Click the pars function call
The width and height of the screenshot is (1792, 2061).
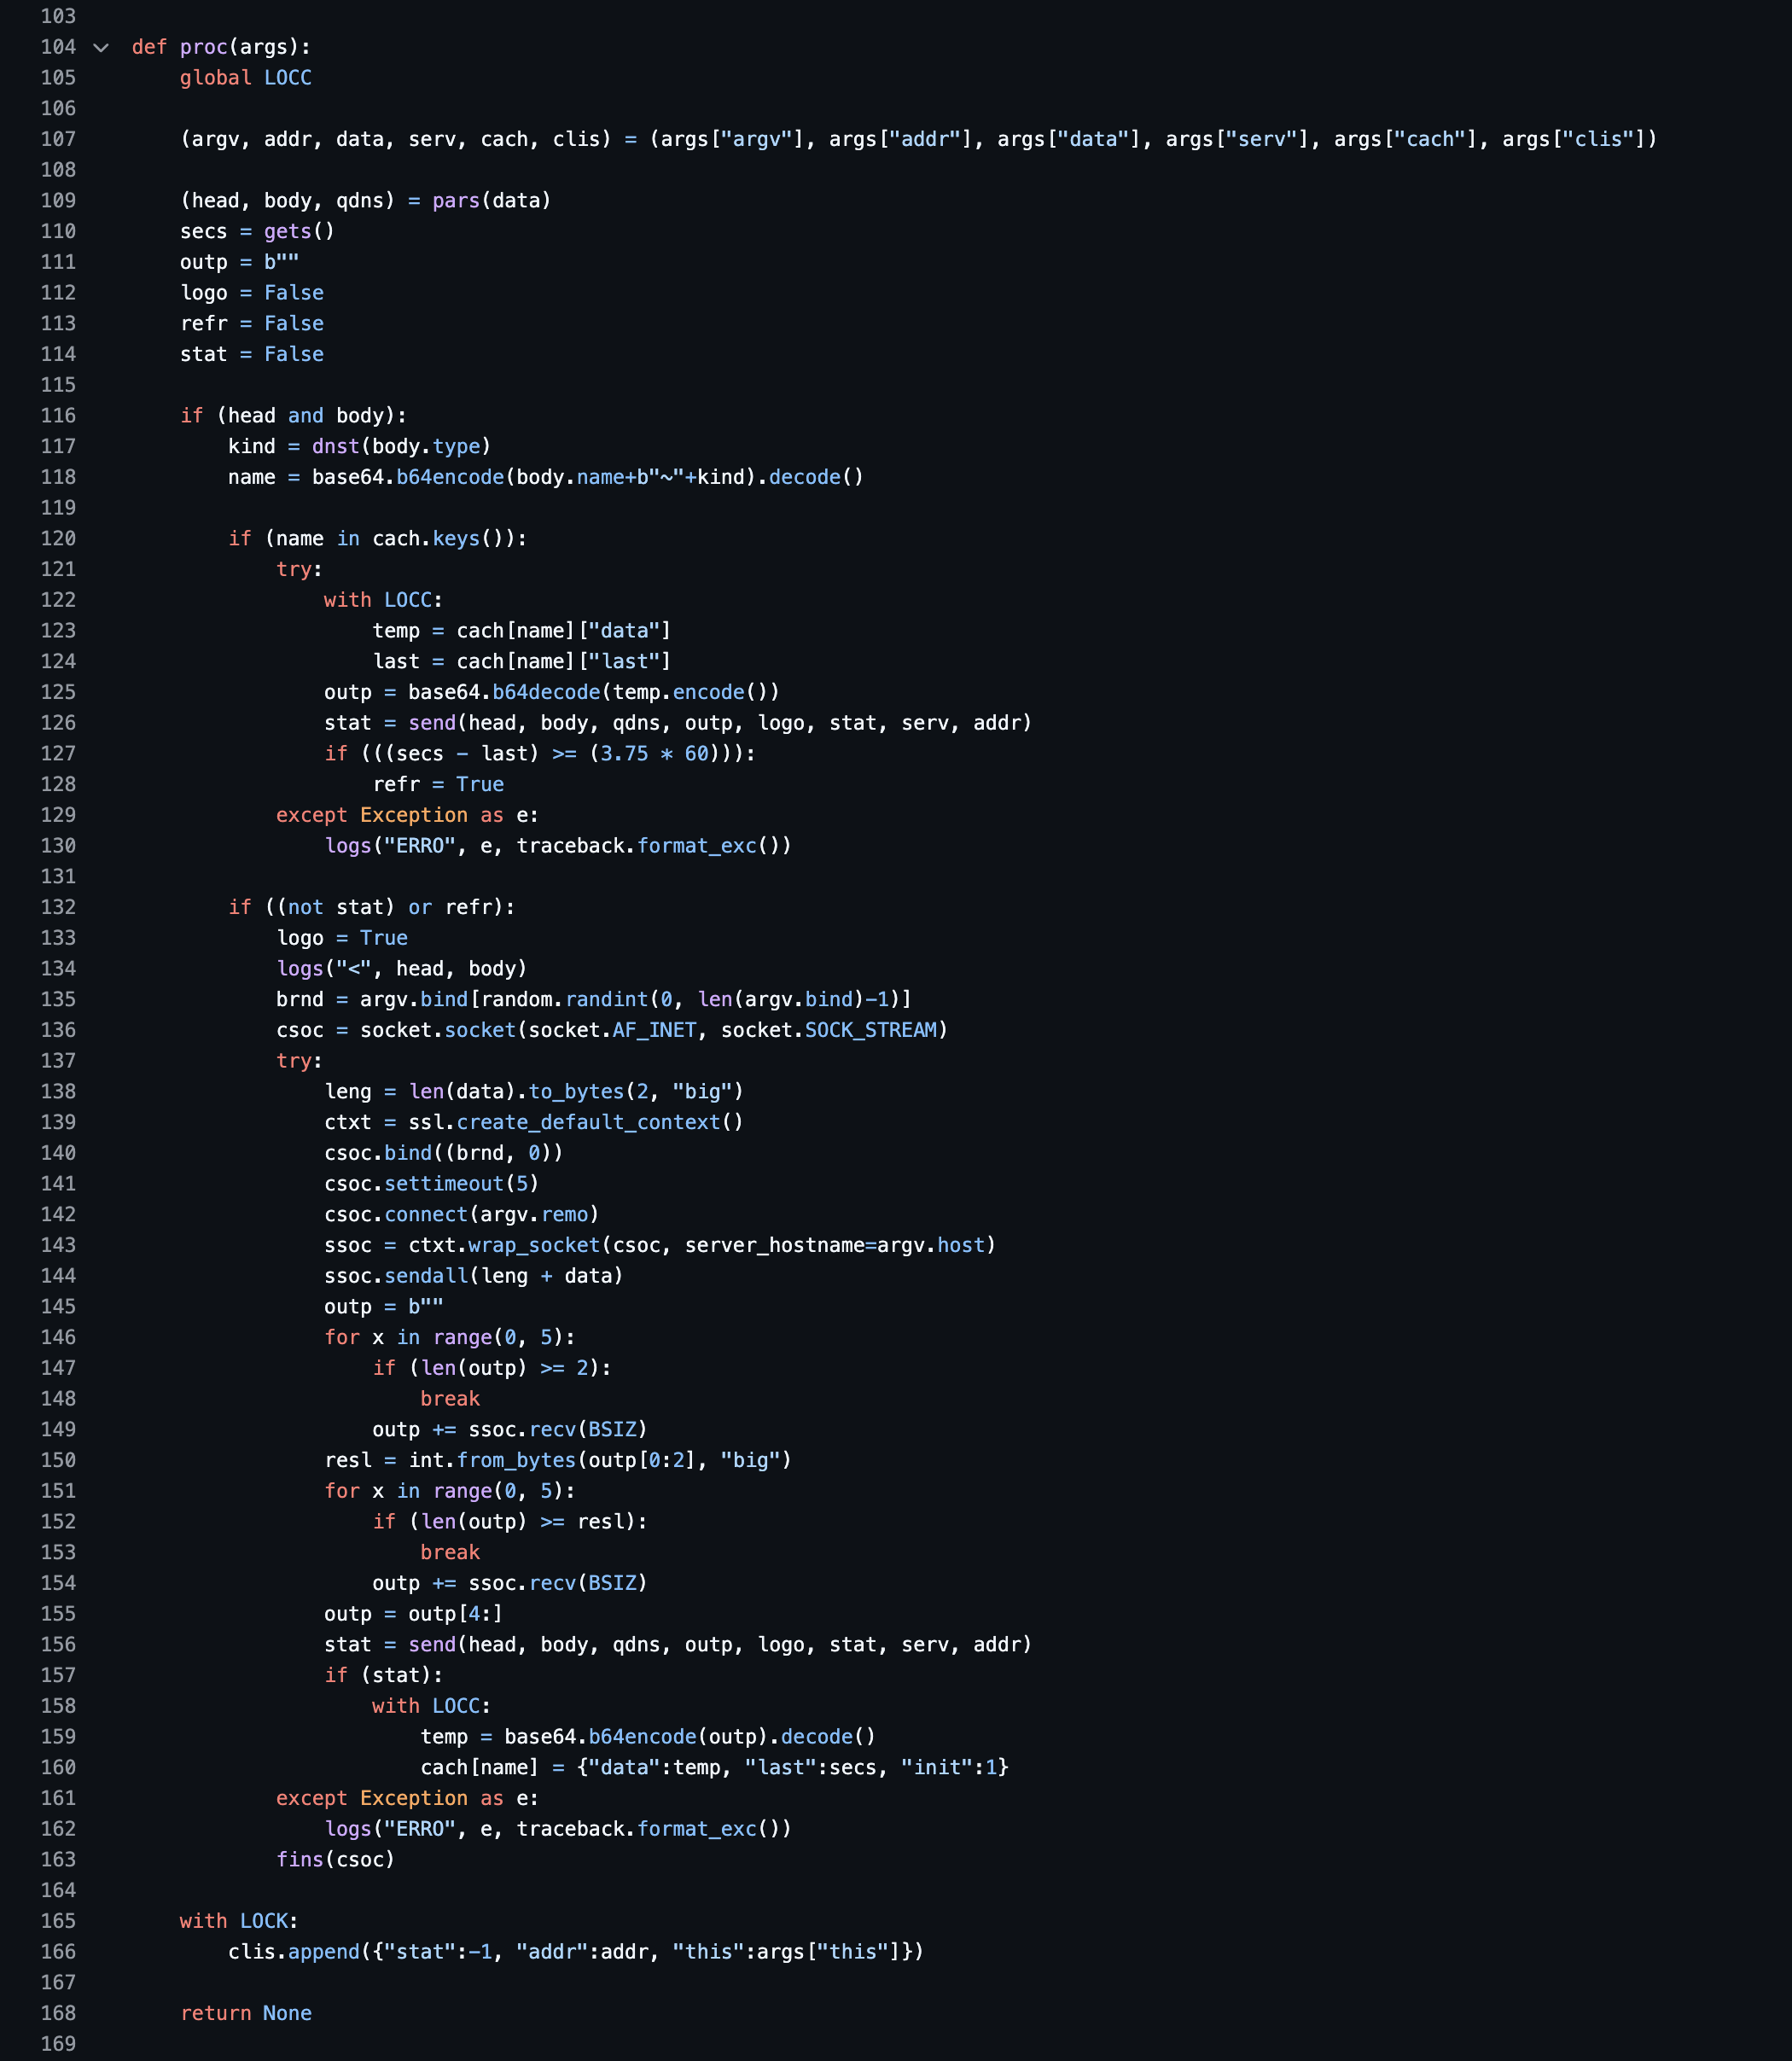point(456,201)
